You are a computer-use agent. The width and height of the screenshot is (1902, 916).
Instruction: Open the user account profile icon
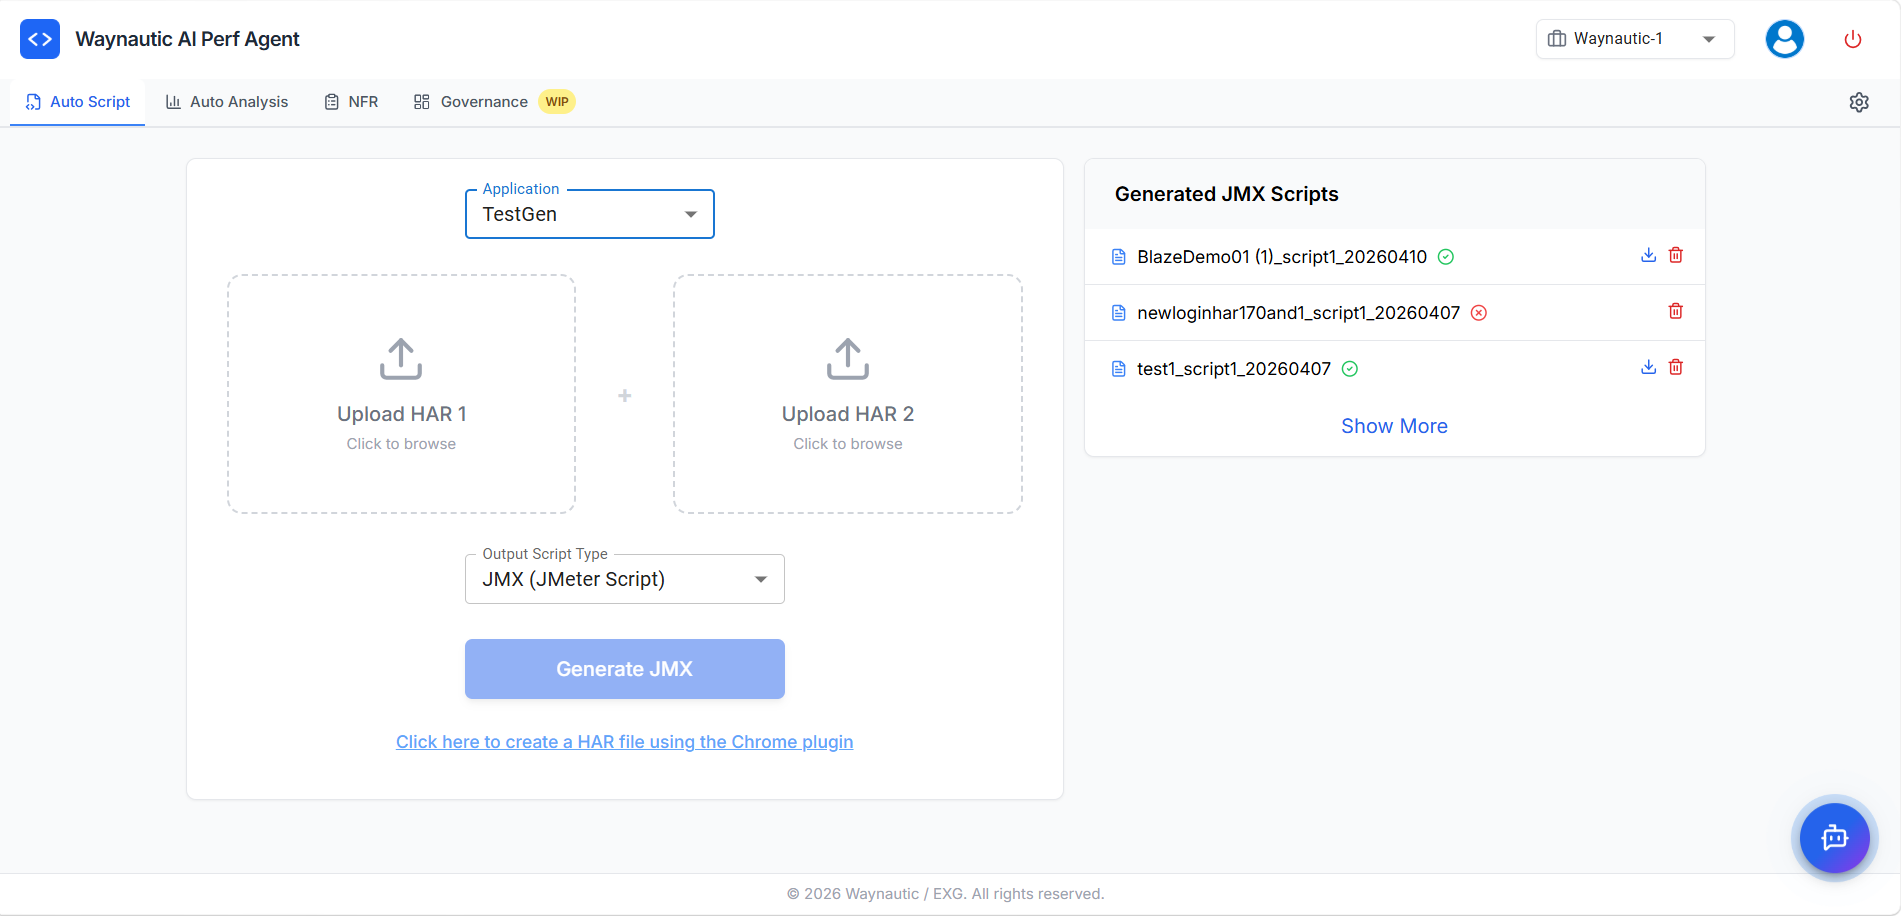pos(1784,38)
